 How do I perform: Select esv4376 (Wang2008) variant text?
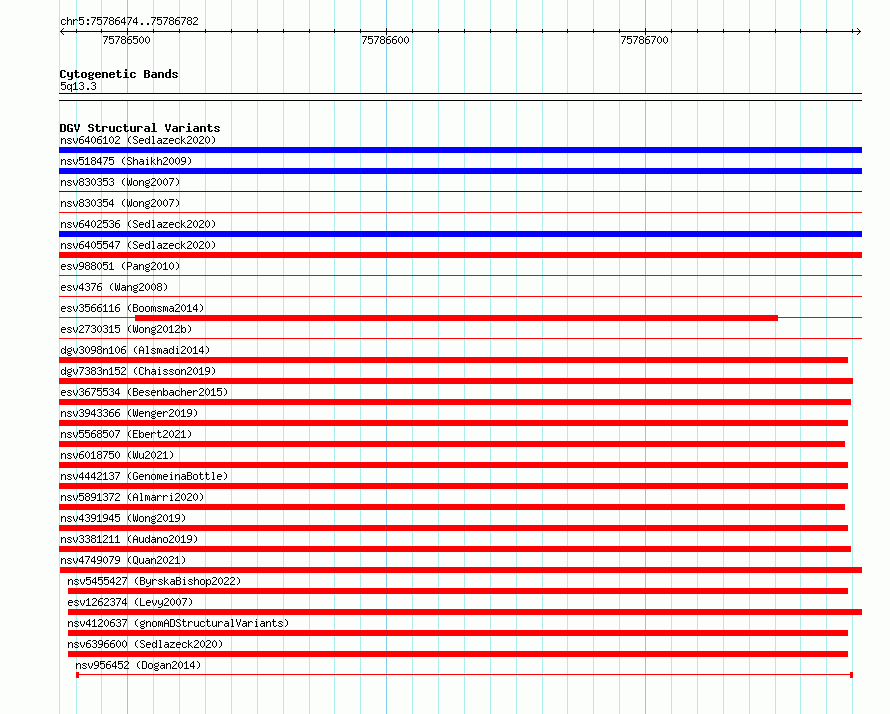(114, 287)
